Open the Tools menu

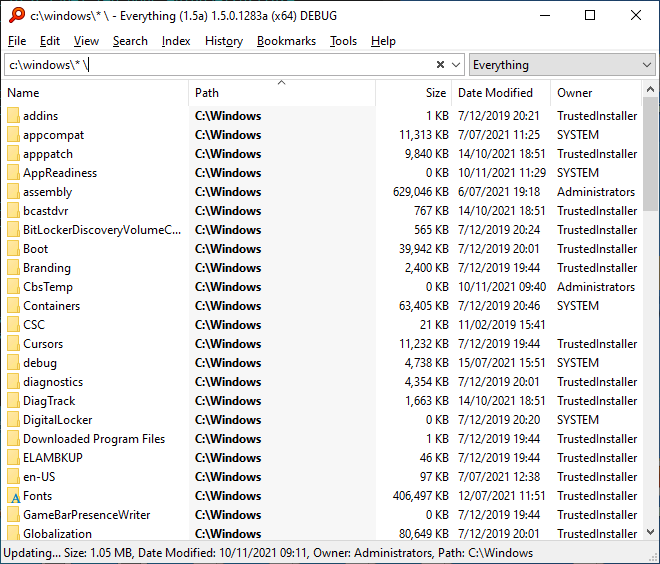coord(343,41)
